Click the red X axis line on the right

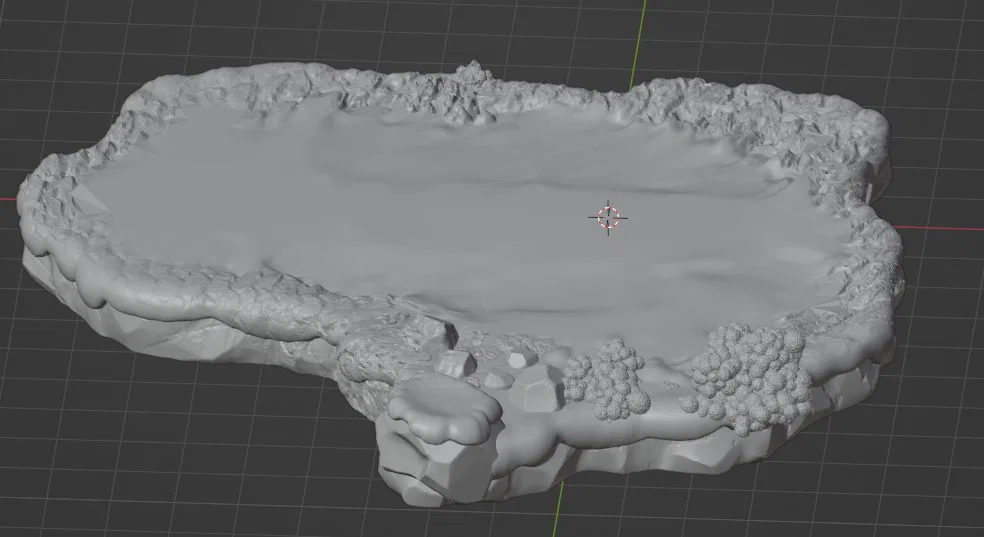[x=938, y=228]
